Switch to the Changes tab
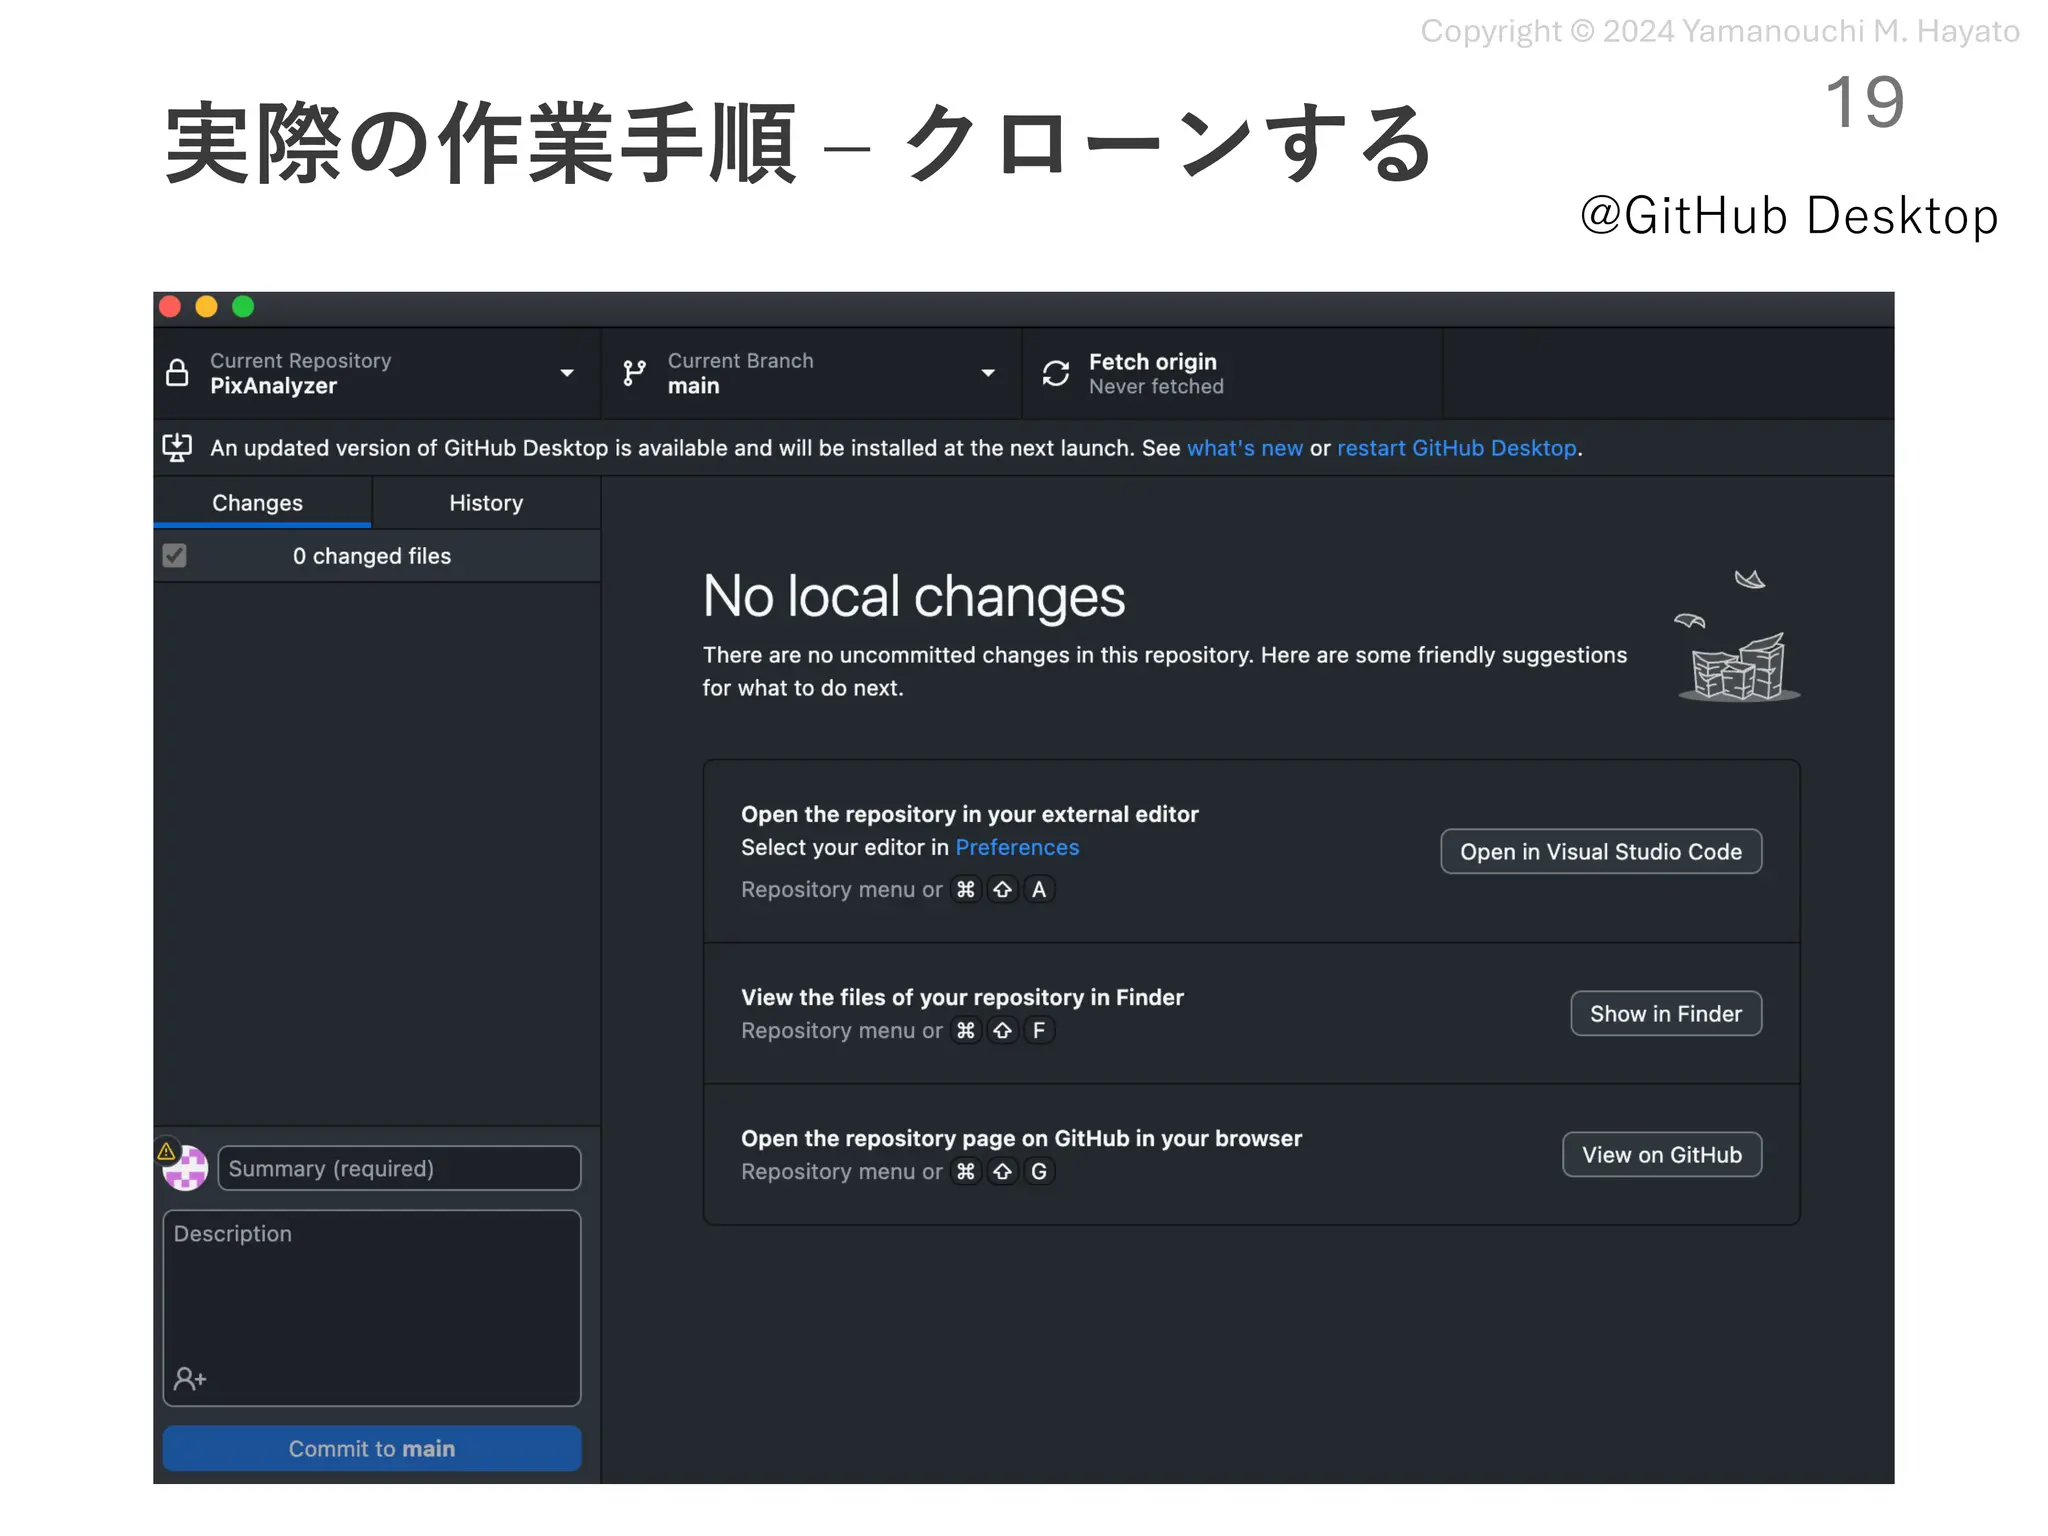 point(262,502)
